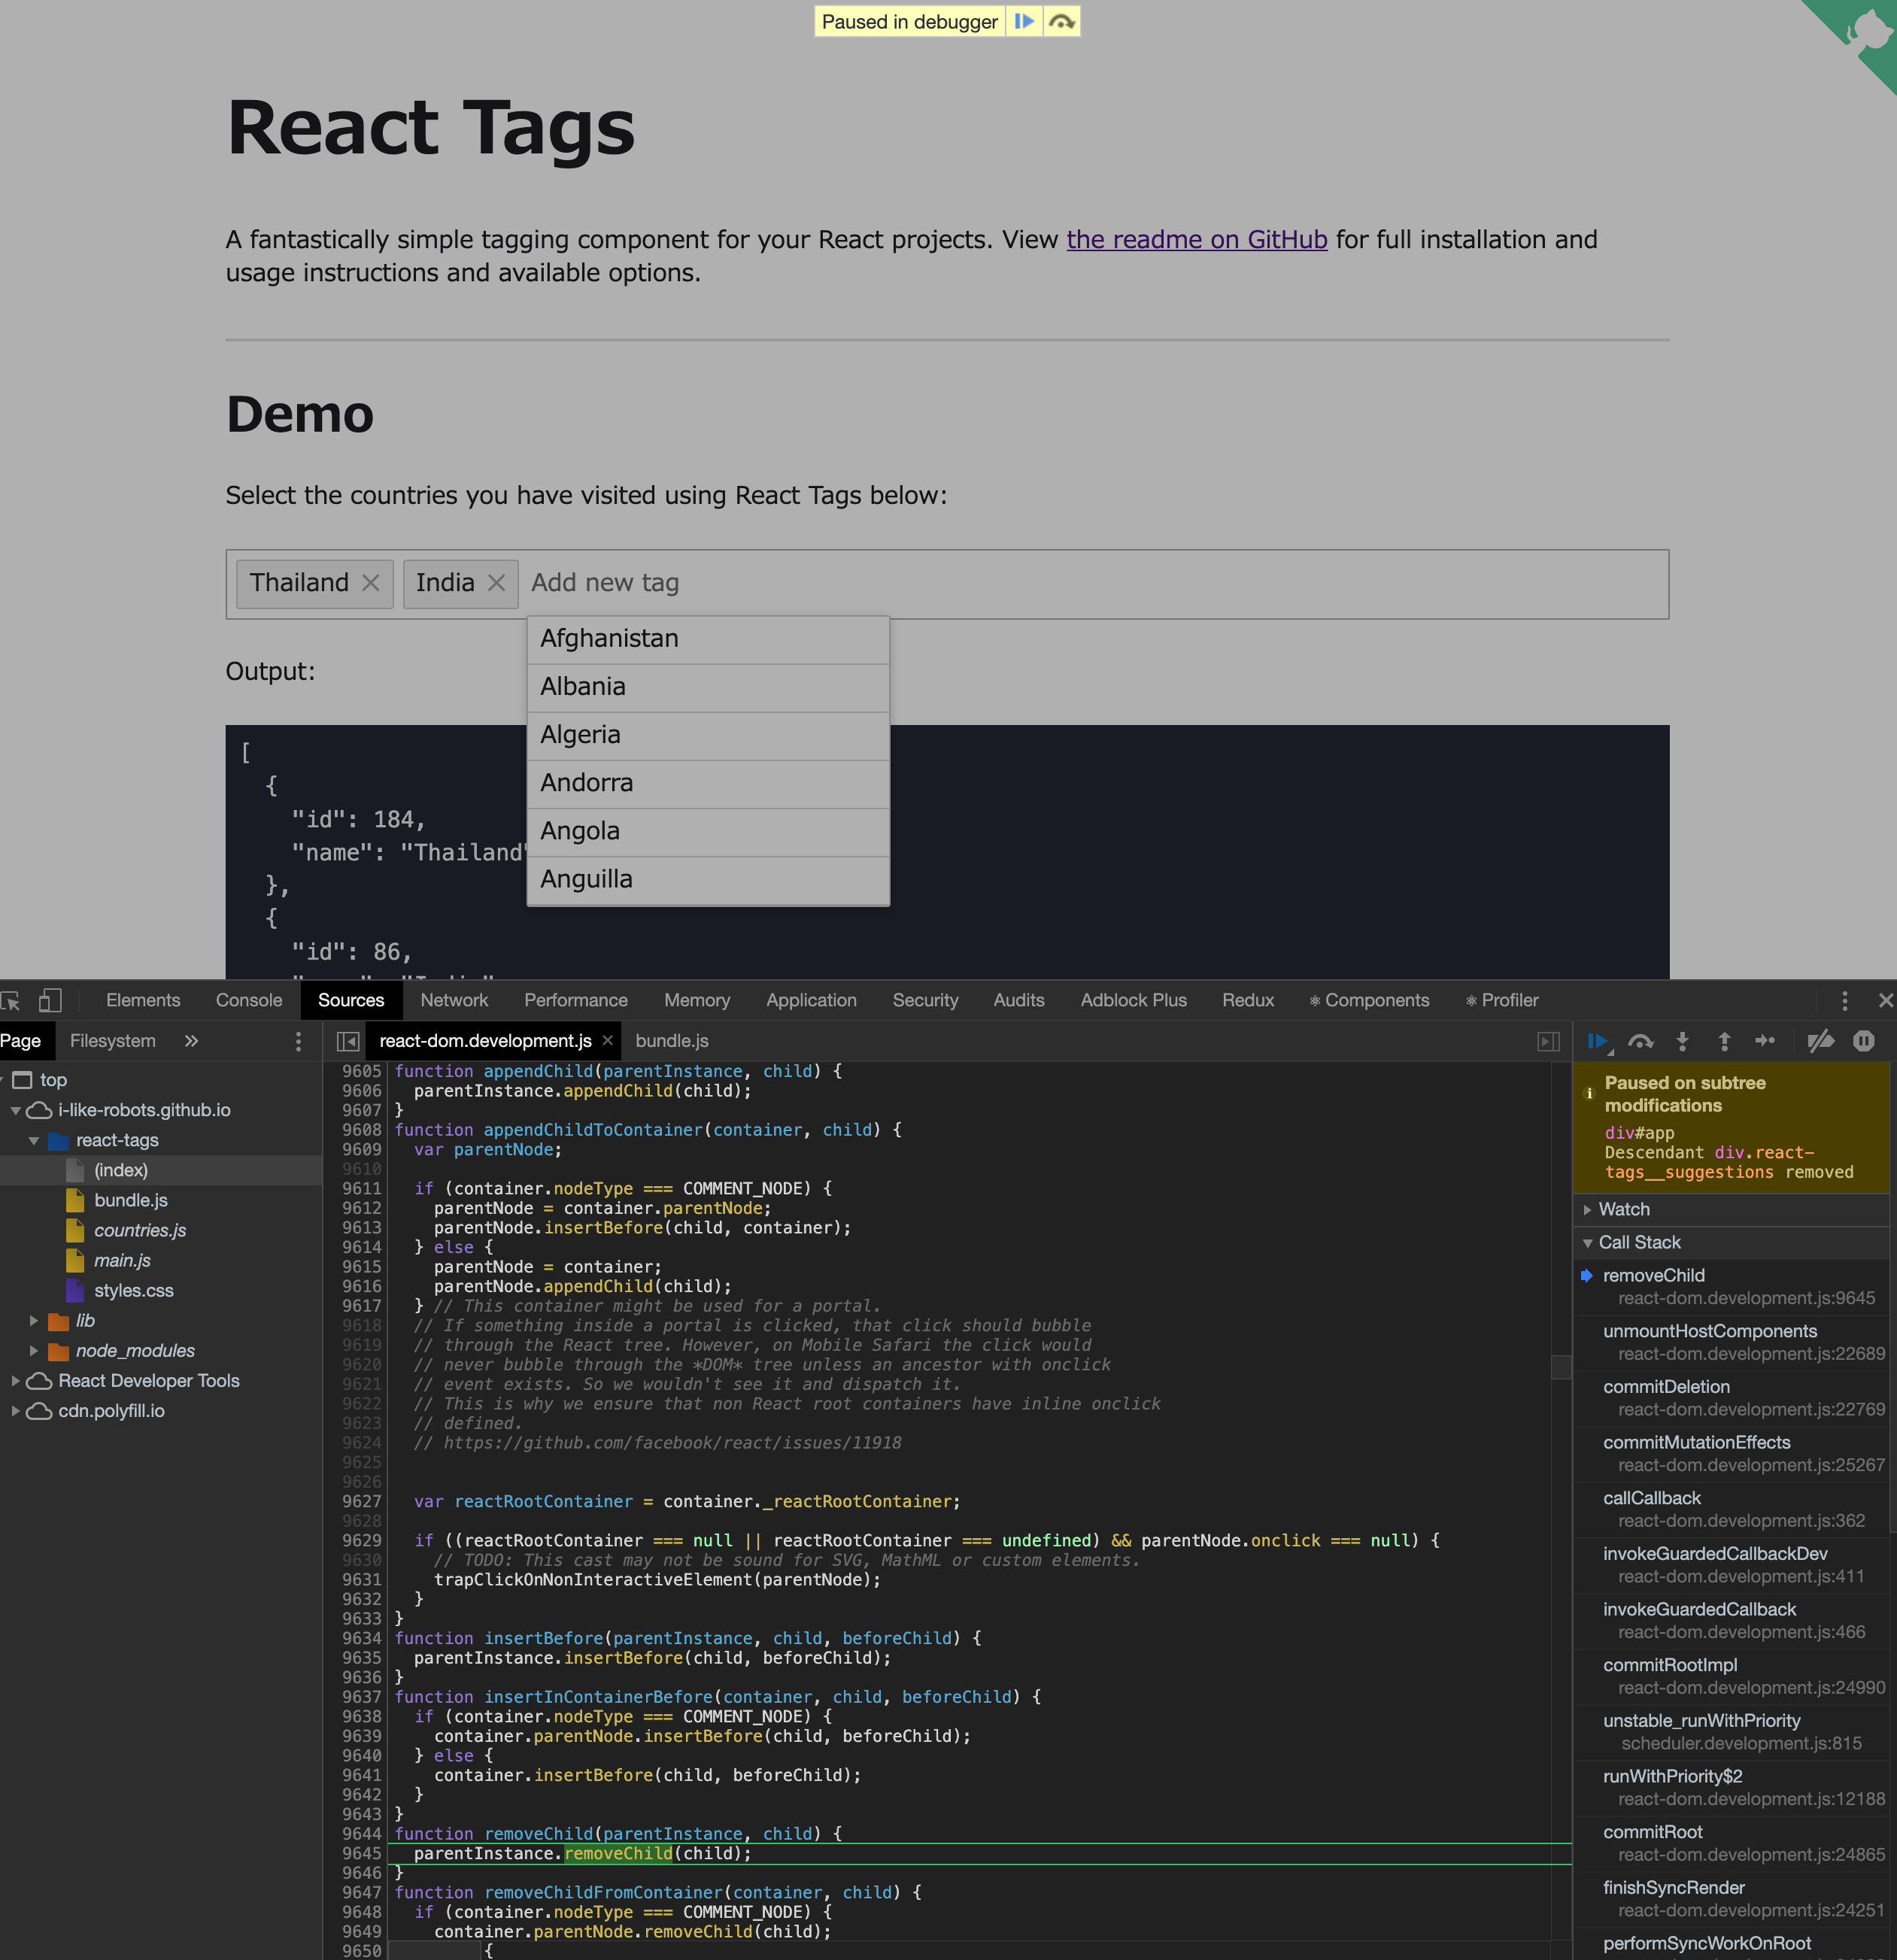Image resolution: width=1897 pixels, height=1960 pixels.
Task: Open the Memory tab
Action: pyautogui.click(x=697, y=1000)
